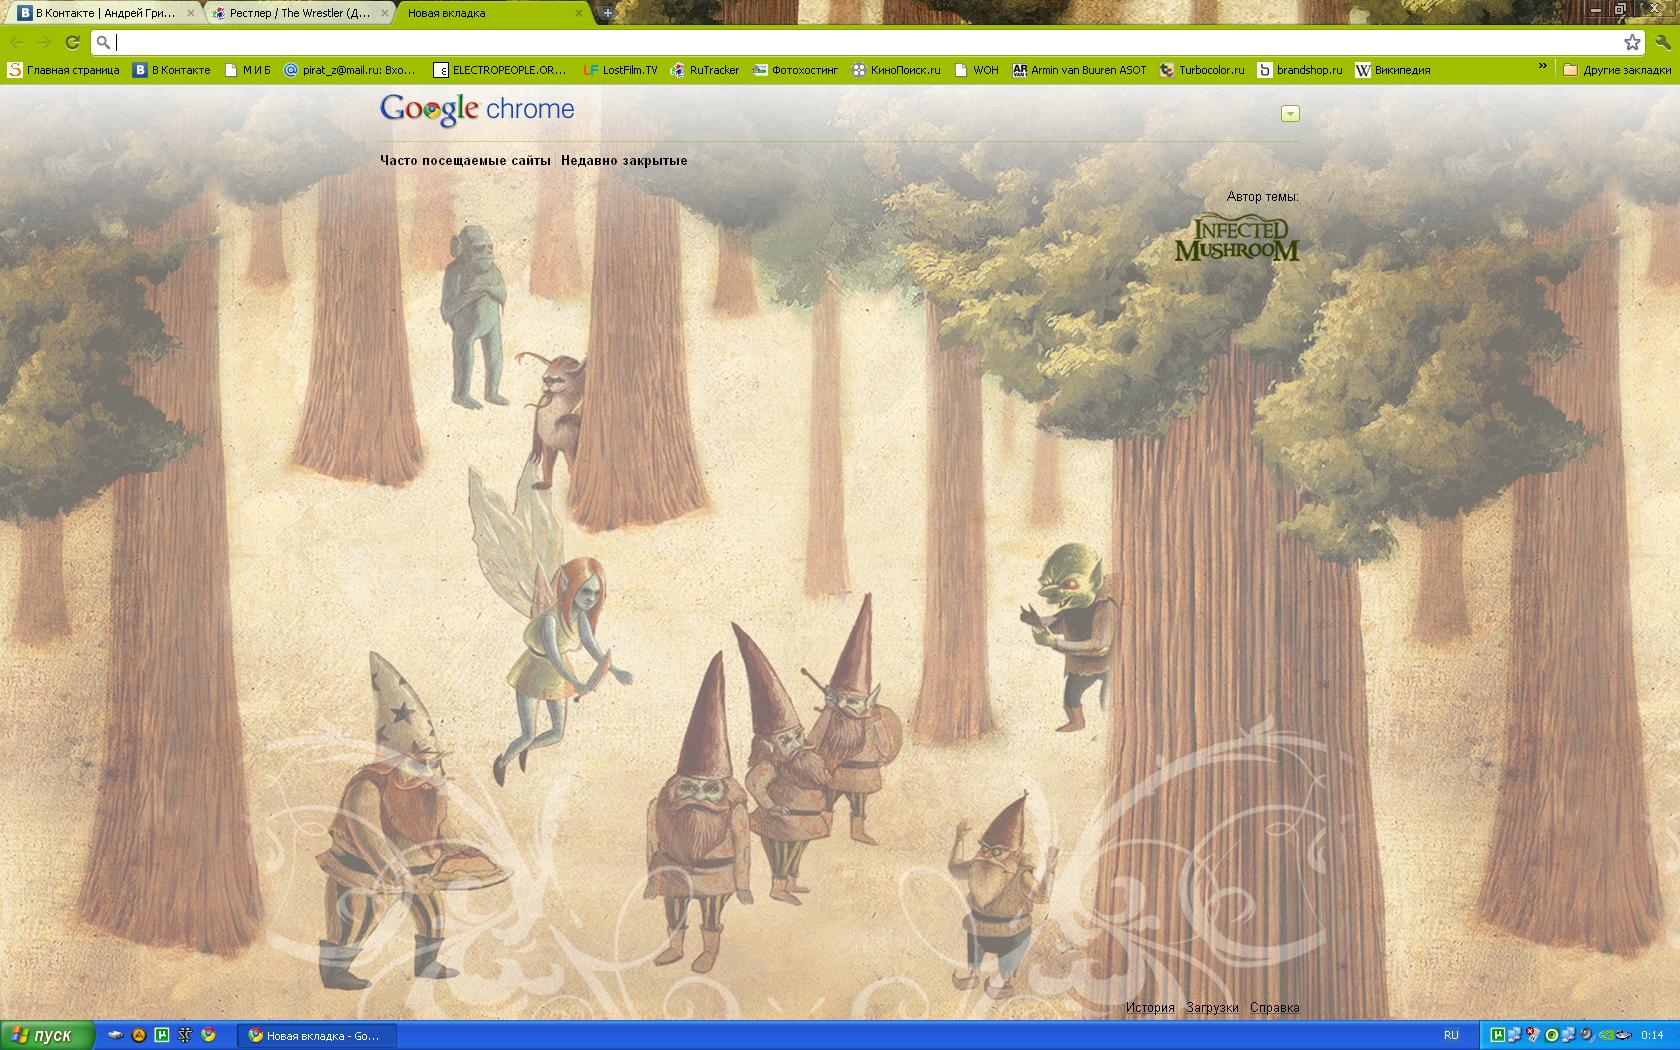Click the tray icon with red X

[x=1533, y=1035]
